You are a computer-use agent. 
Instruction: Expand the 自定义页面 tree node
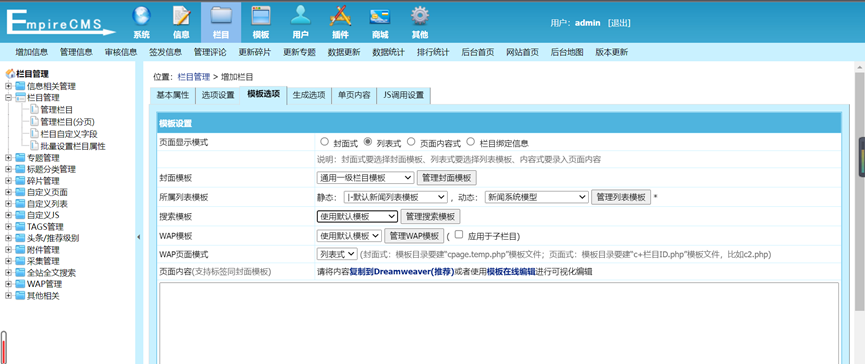[x=8, y=192]
